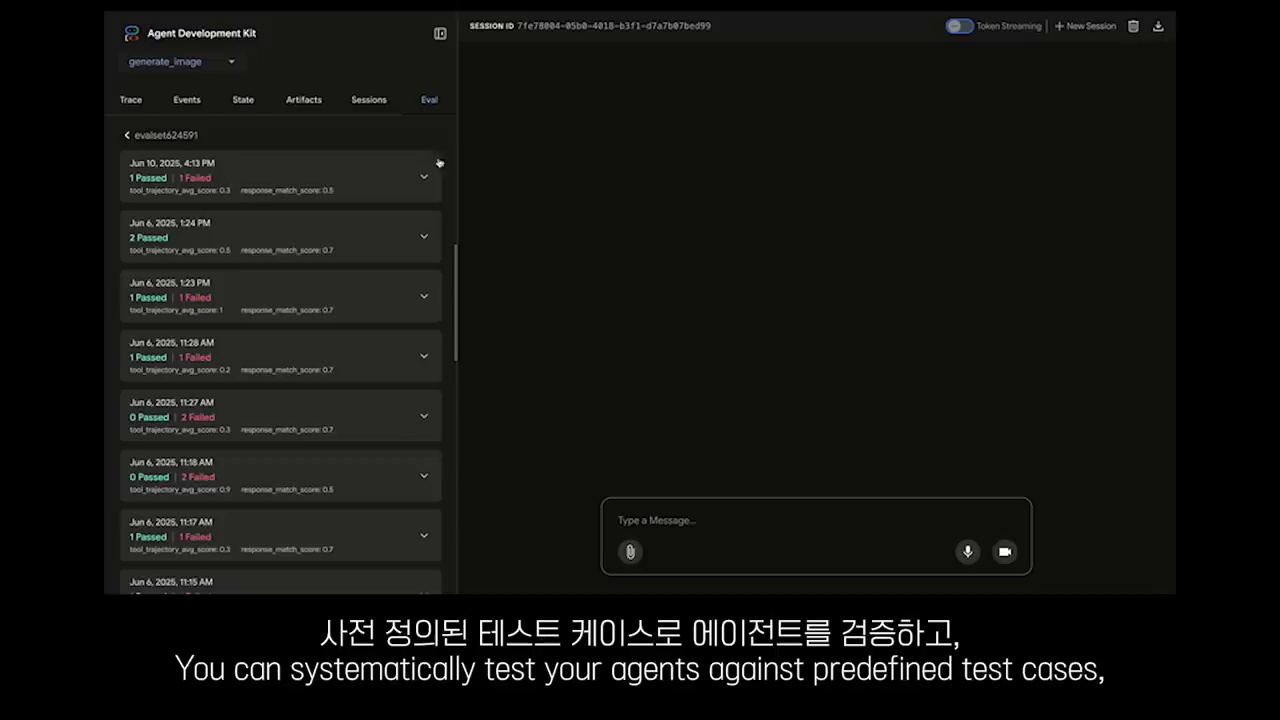The height and width of the screenshot is (720, 1280).
Task: Select the State tab
Action: 243,100
